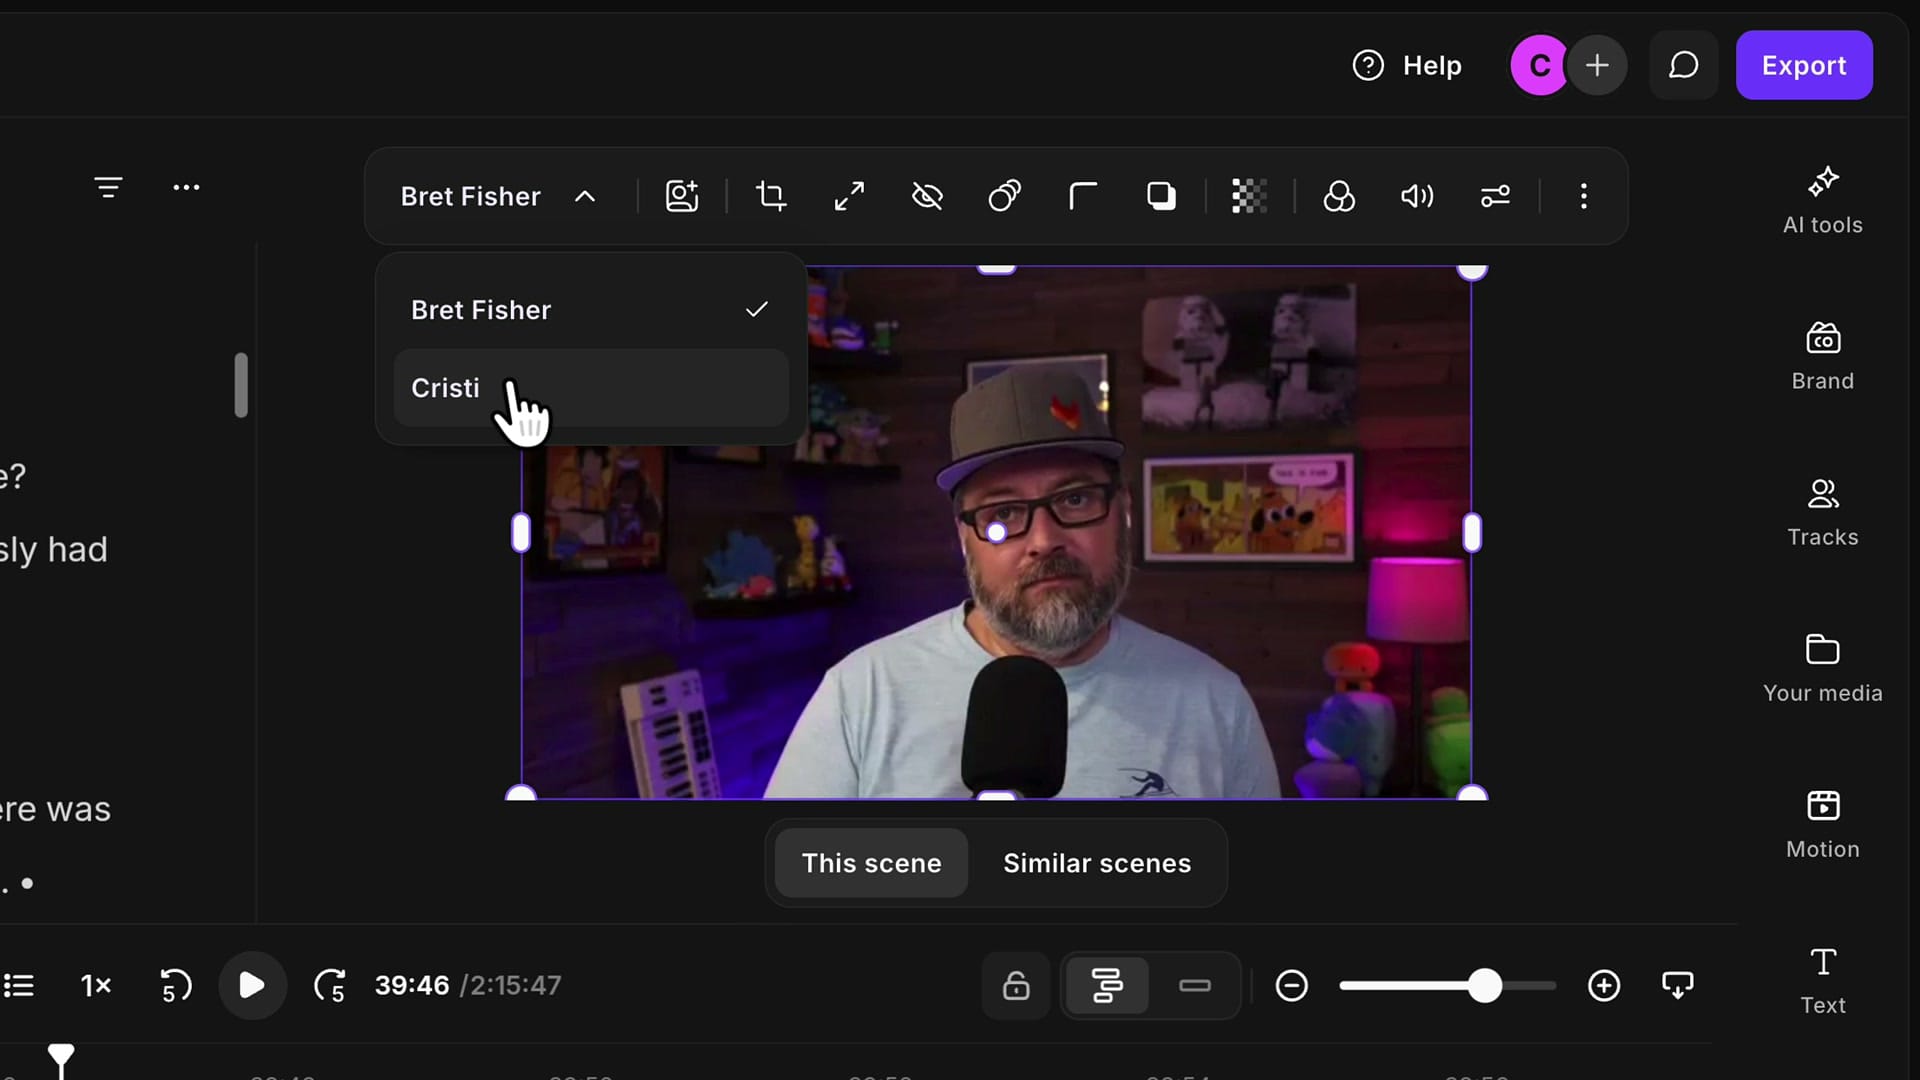Switch to Similar scenes tab
The width and height of the screenshot is (1920, 1080).
(x=1097, y=863)
